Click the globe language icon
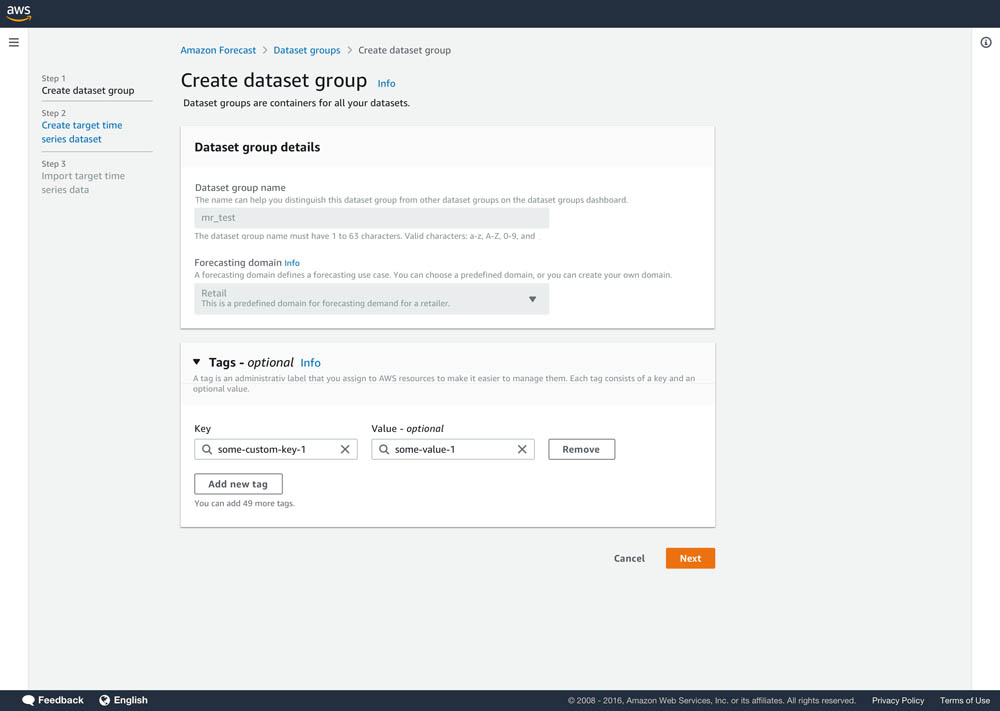Image resolution: width=1000 pixels, height=711 pixels. coord(105,700)
